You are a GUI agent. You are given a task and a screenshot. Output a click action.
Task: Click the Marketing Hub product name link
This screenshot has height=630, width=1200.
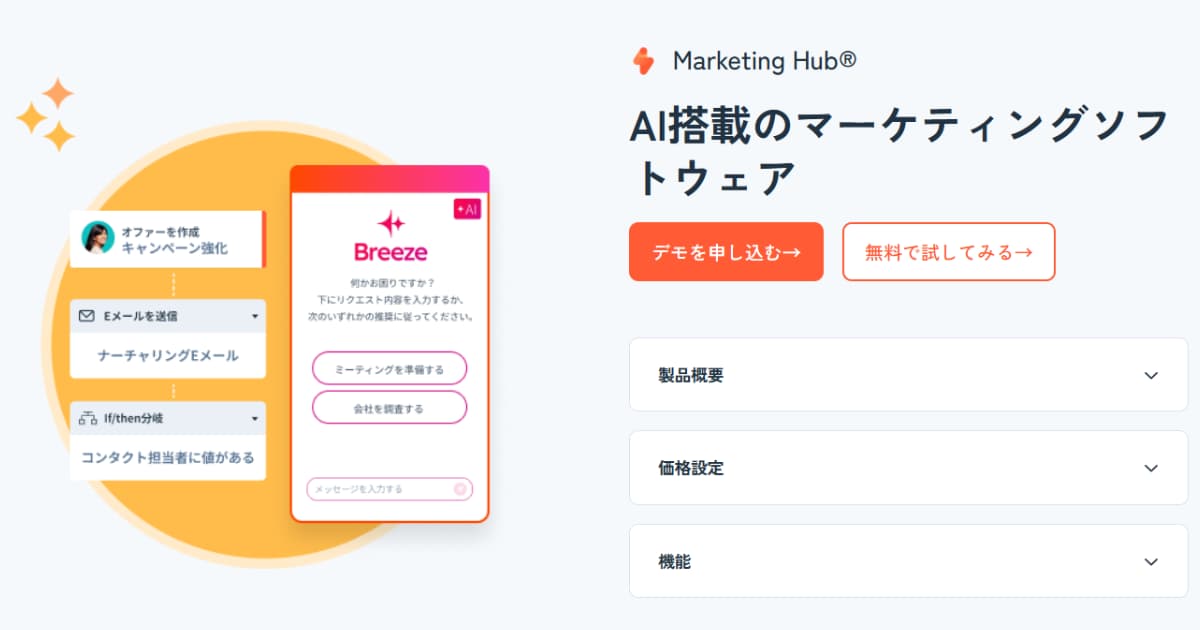click(x=764, y=61)
